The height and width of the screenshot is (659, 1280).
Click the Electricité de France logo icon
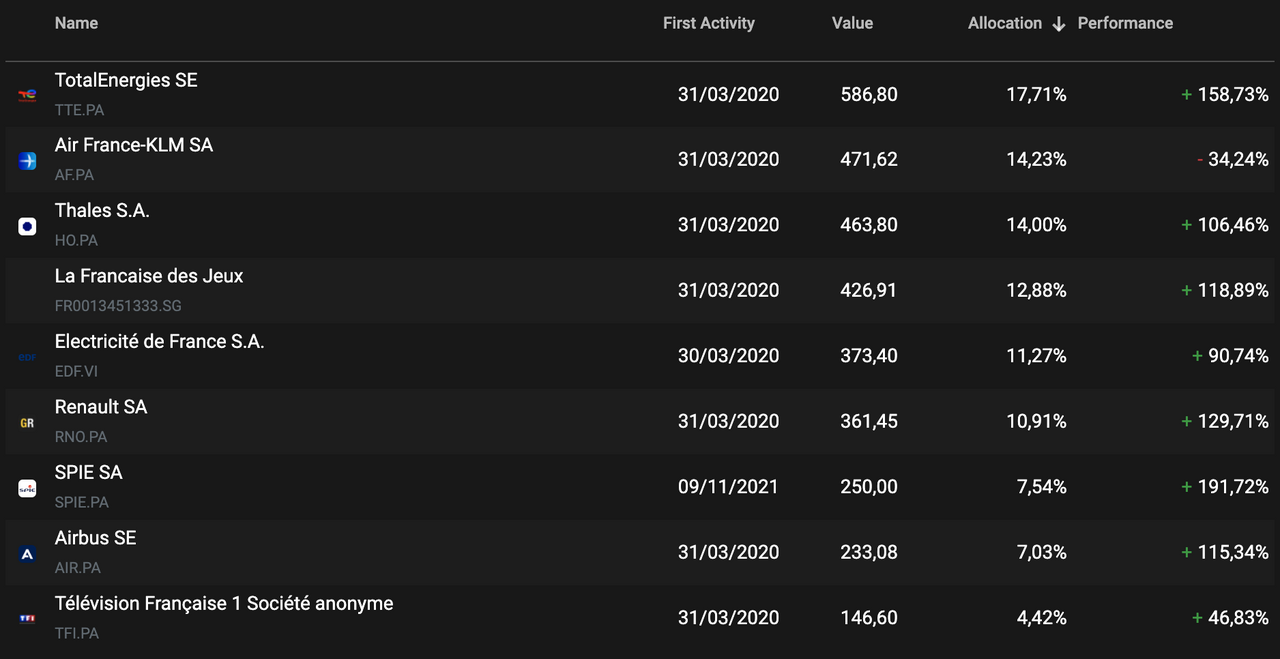click(x=27, y=357)
